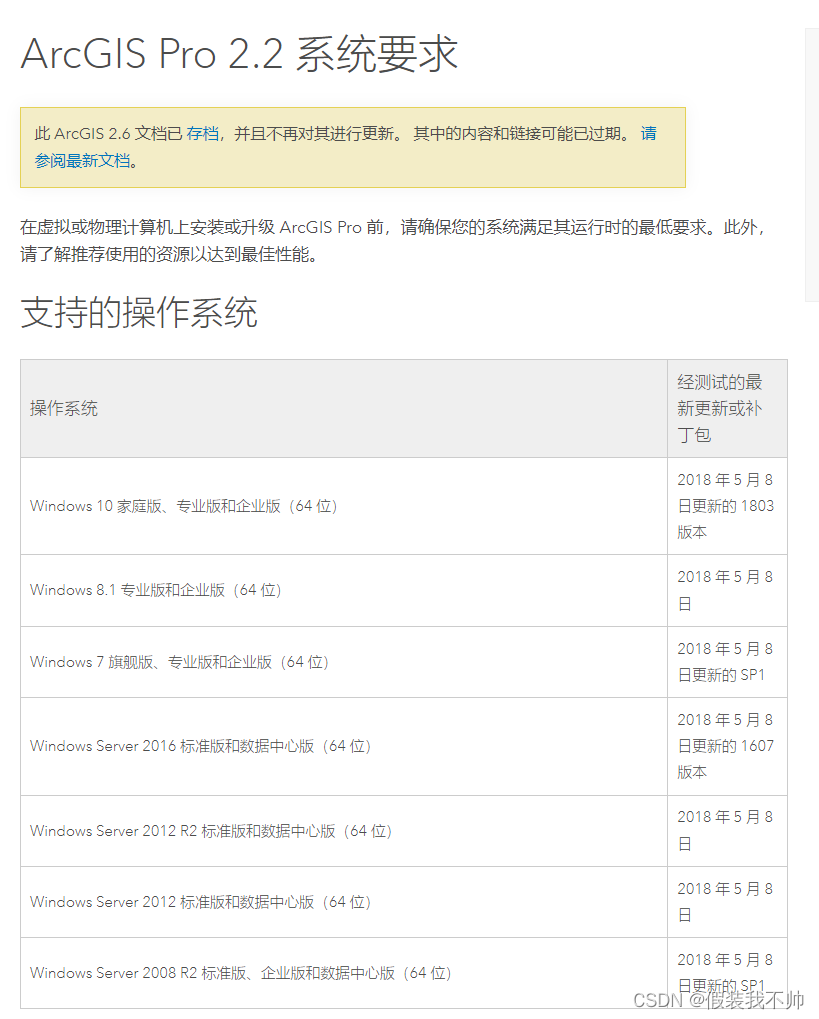Viewport: 819px width, 1019px height.
Task: Click the Windows 7 row SP1 update cell
Action: [727, 662]
